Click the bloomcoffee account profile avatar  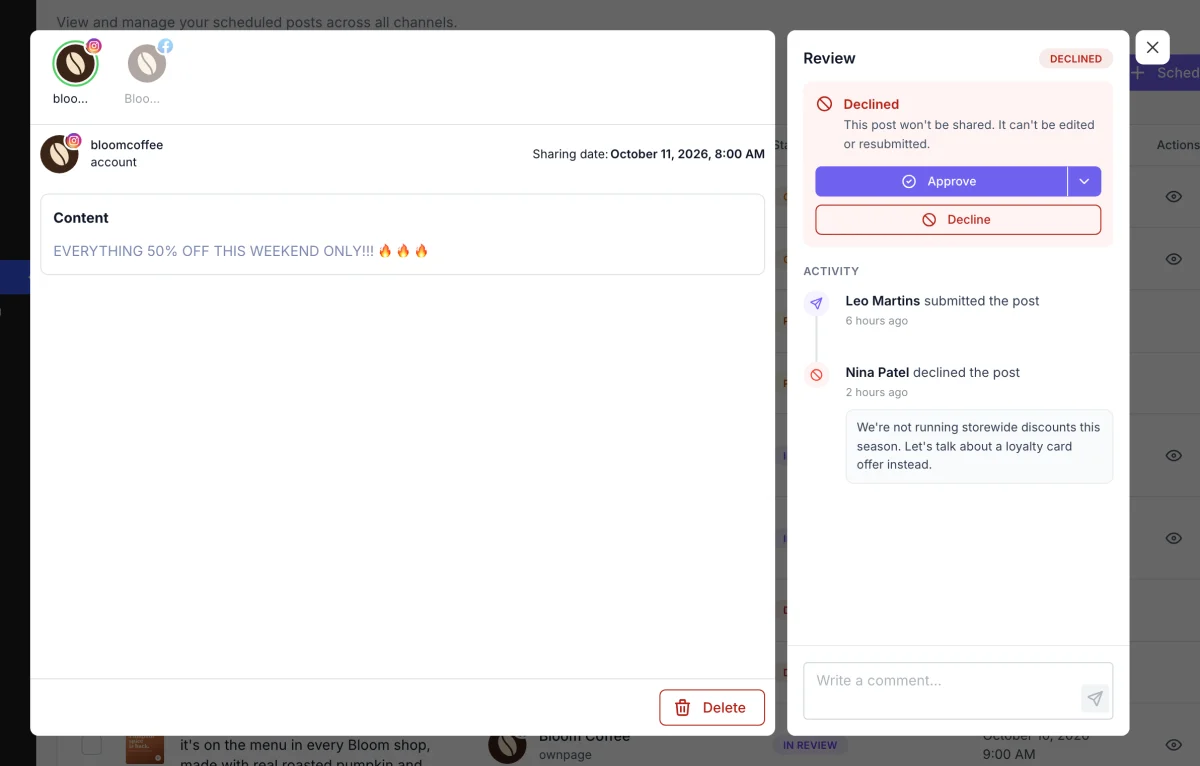click(59, 154)
